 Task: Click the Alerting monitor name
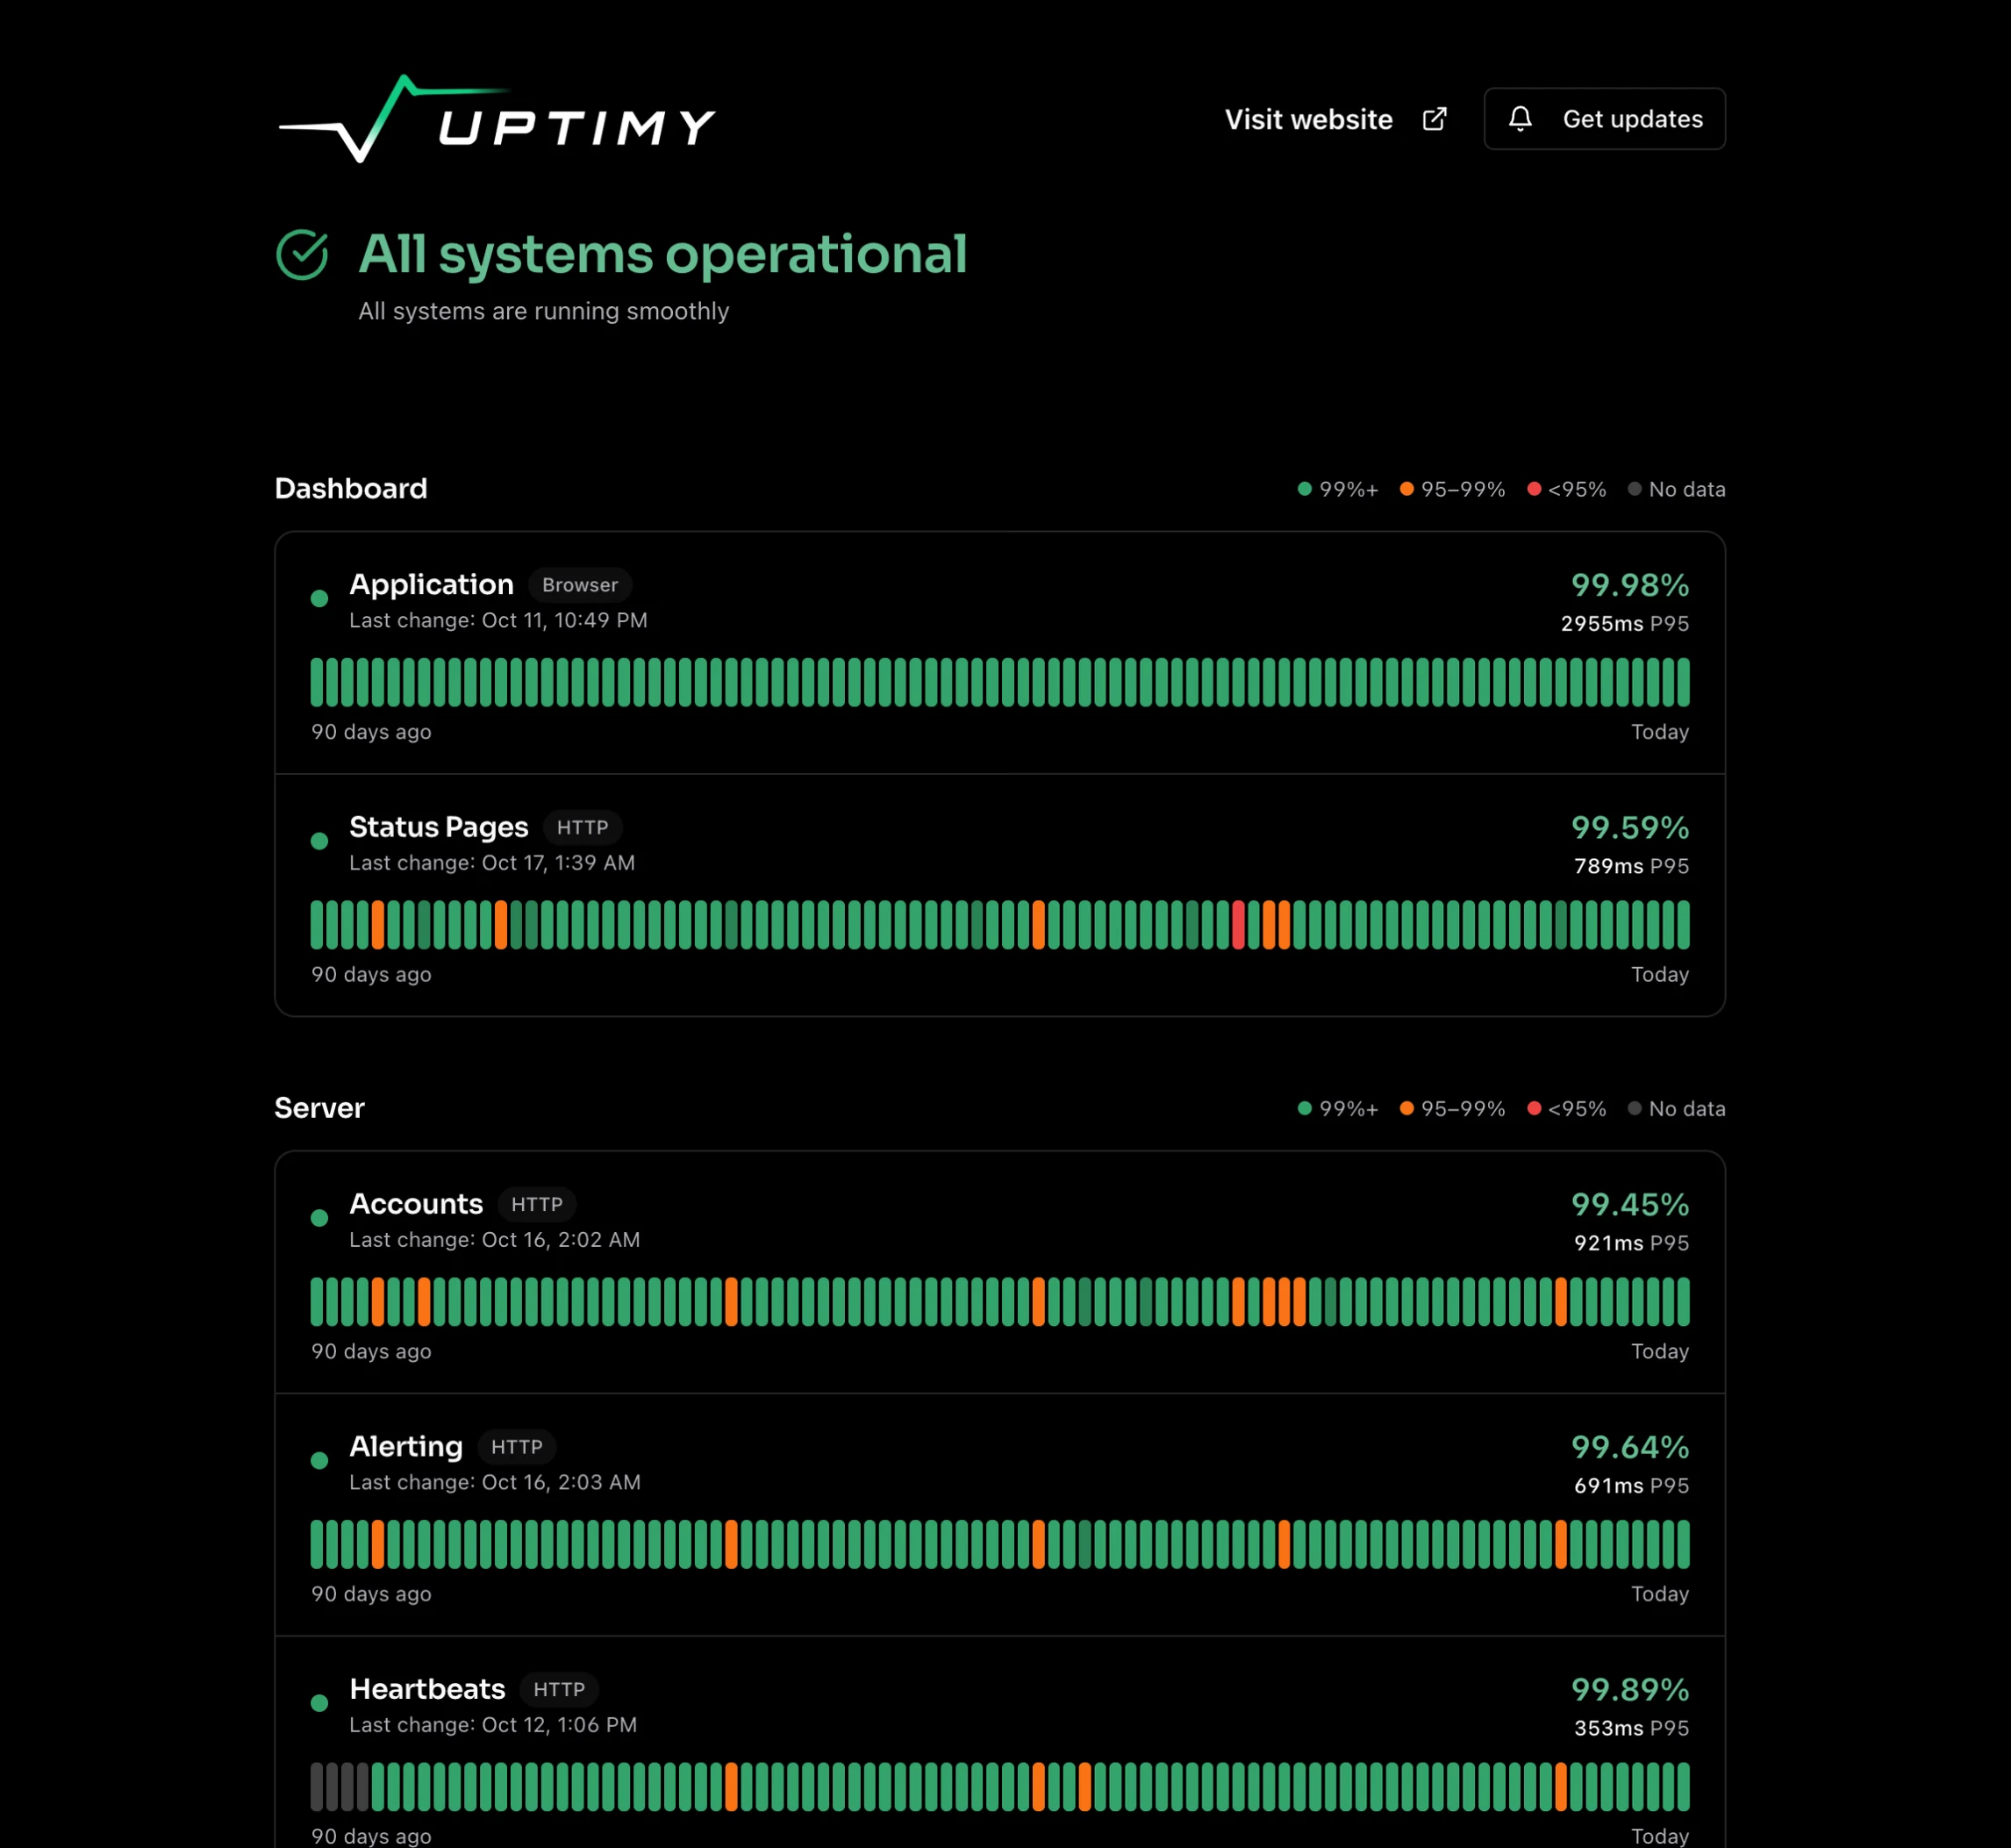click(x=406, y=1447)
